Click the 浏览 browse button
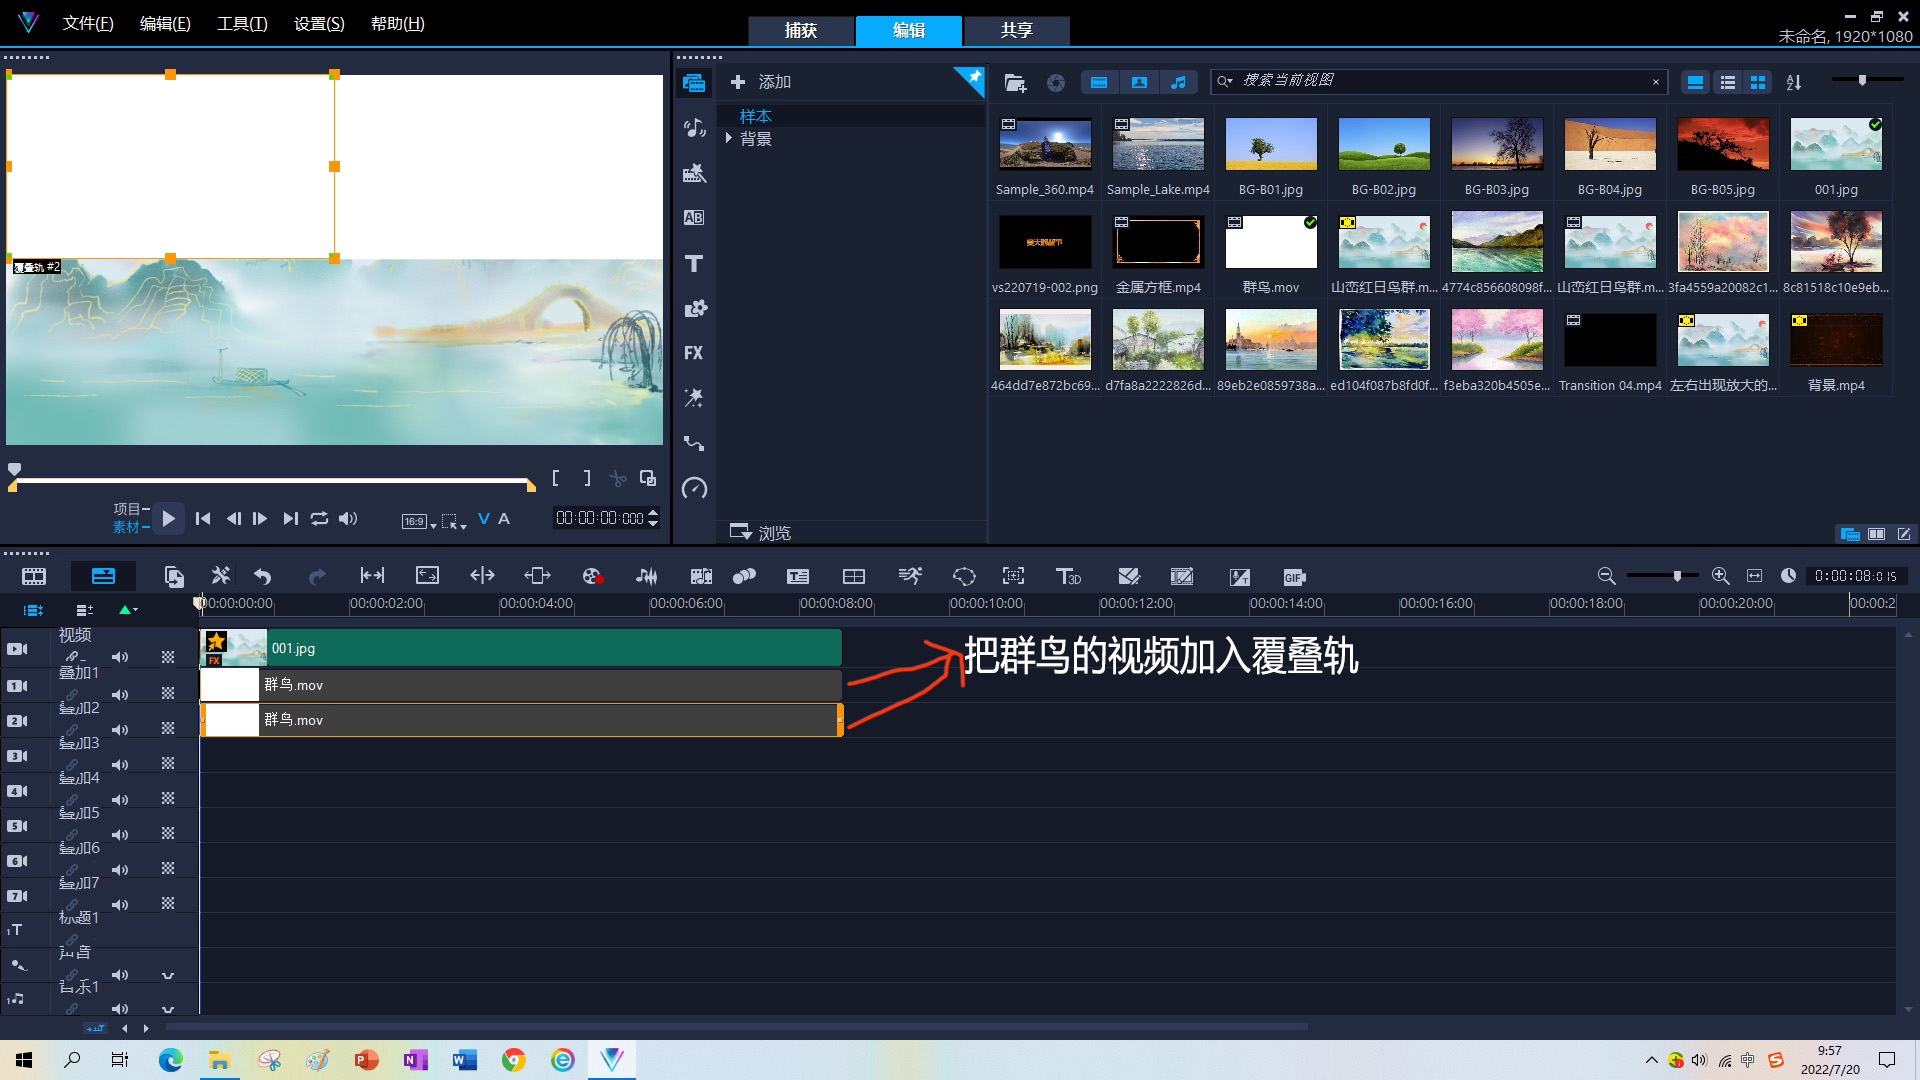Viewport: 1920px width, 1080px height. pos(761,532)
